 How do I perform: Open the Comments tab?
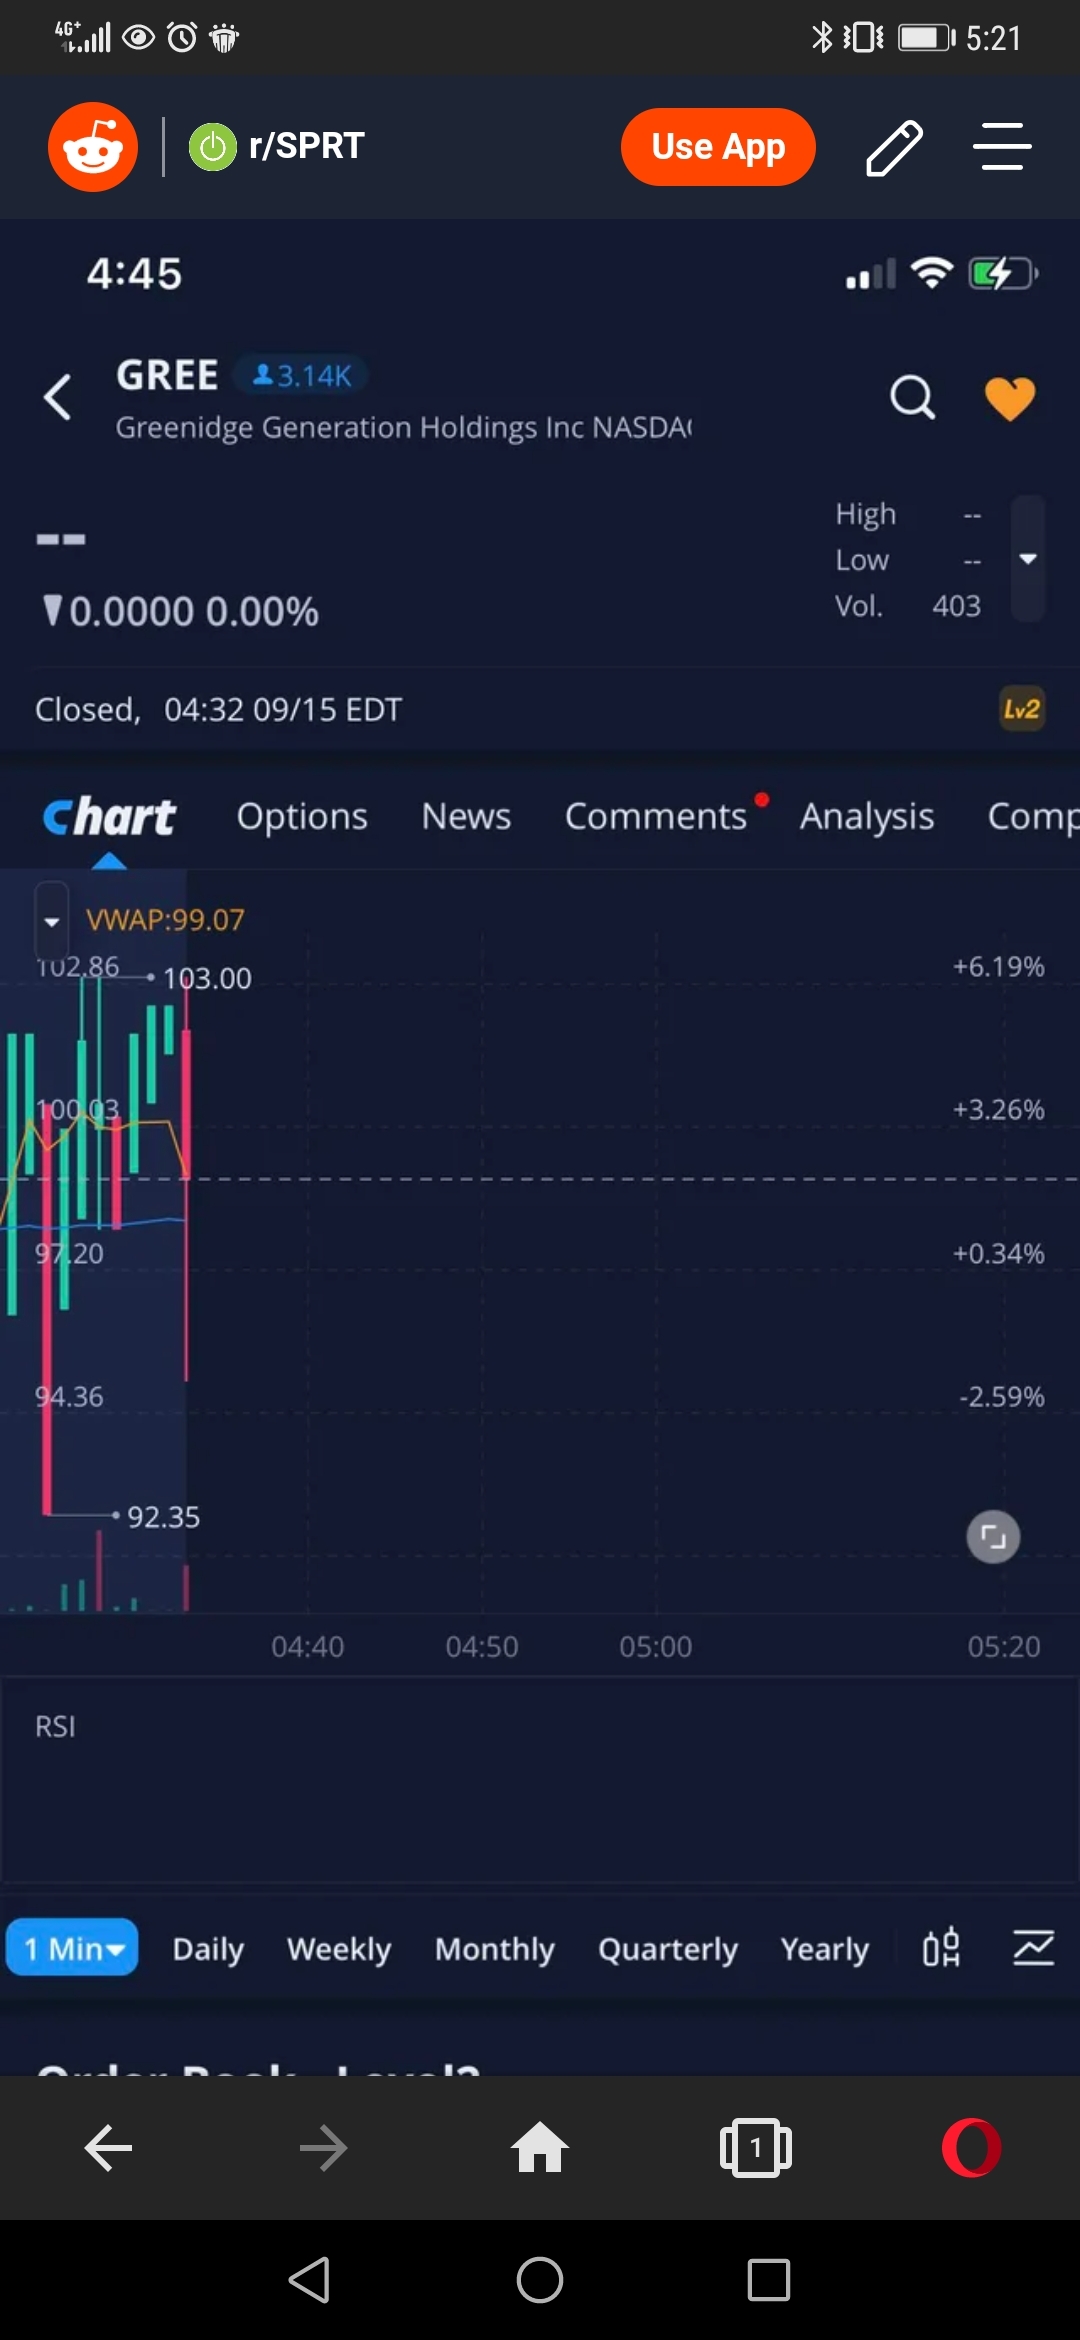[656, 816]
